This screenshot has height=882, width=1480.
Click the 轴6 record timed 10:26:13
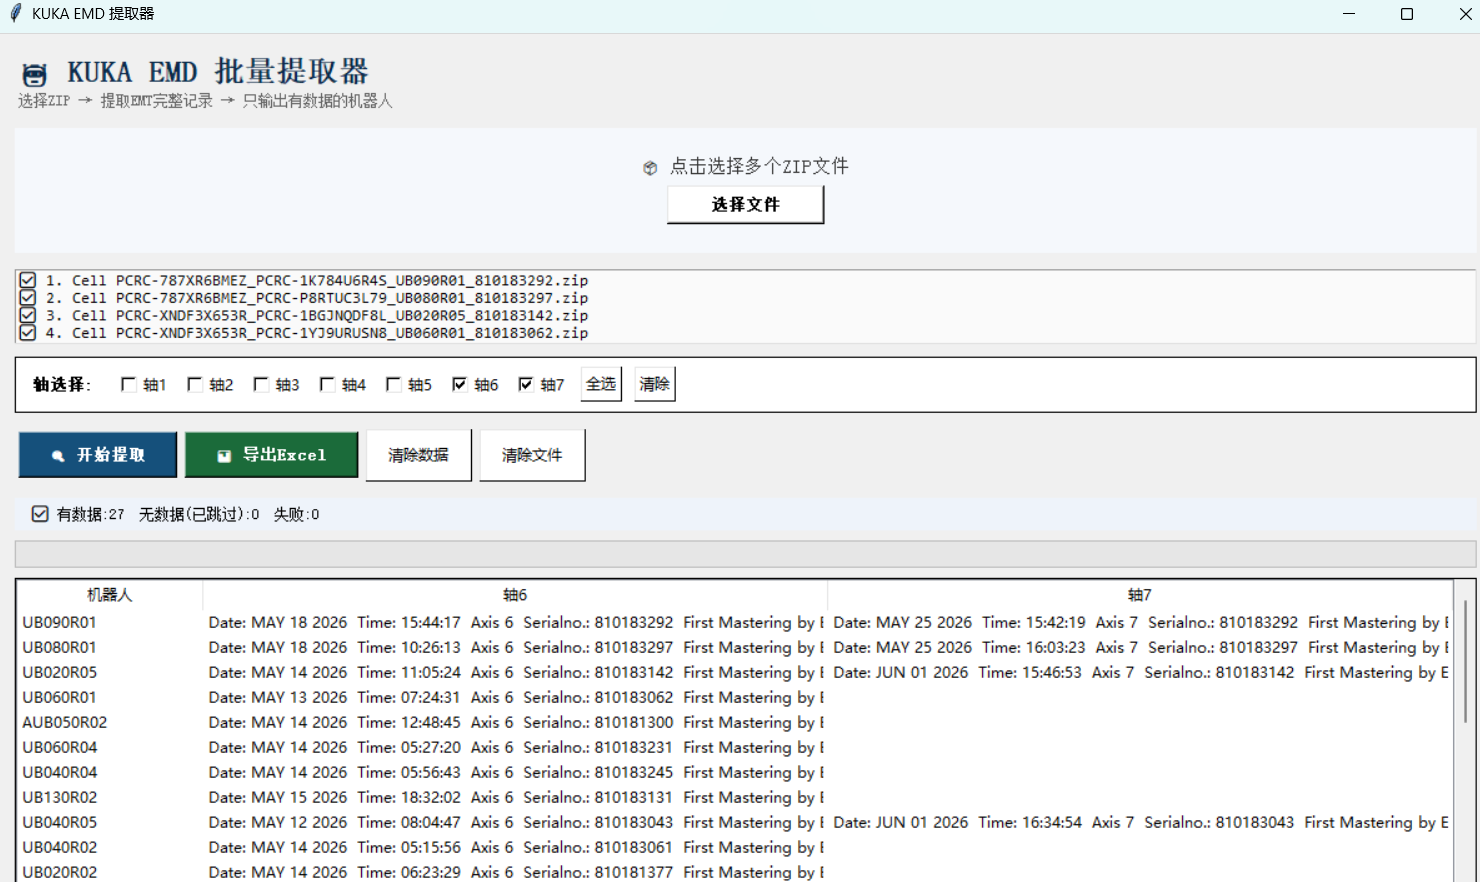515,647
